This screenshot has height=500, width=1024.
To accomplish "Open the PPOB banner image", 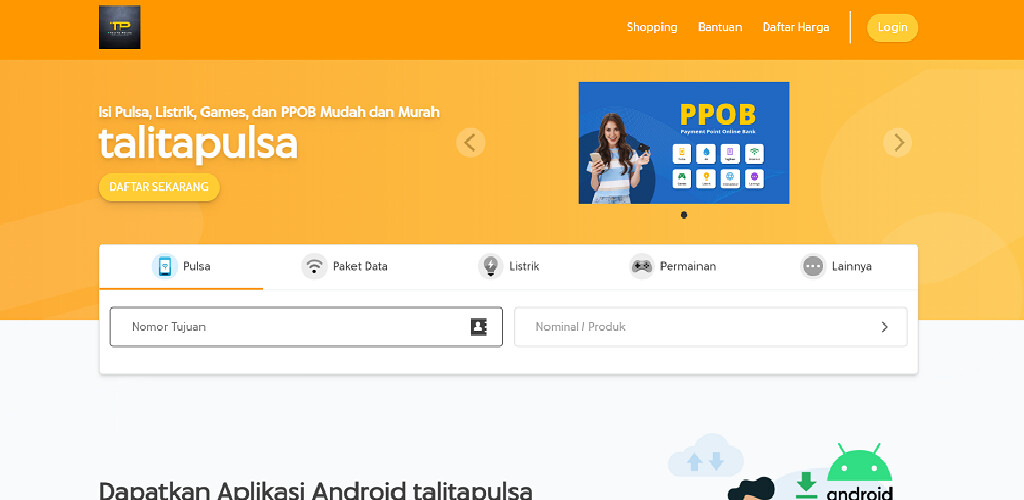I will pyautogui.click(x=684, y=142).
